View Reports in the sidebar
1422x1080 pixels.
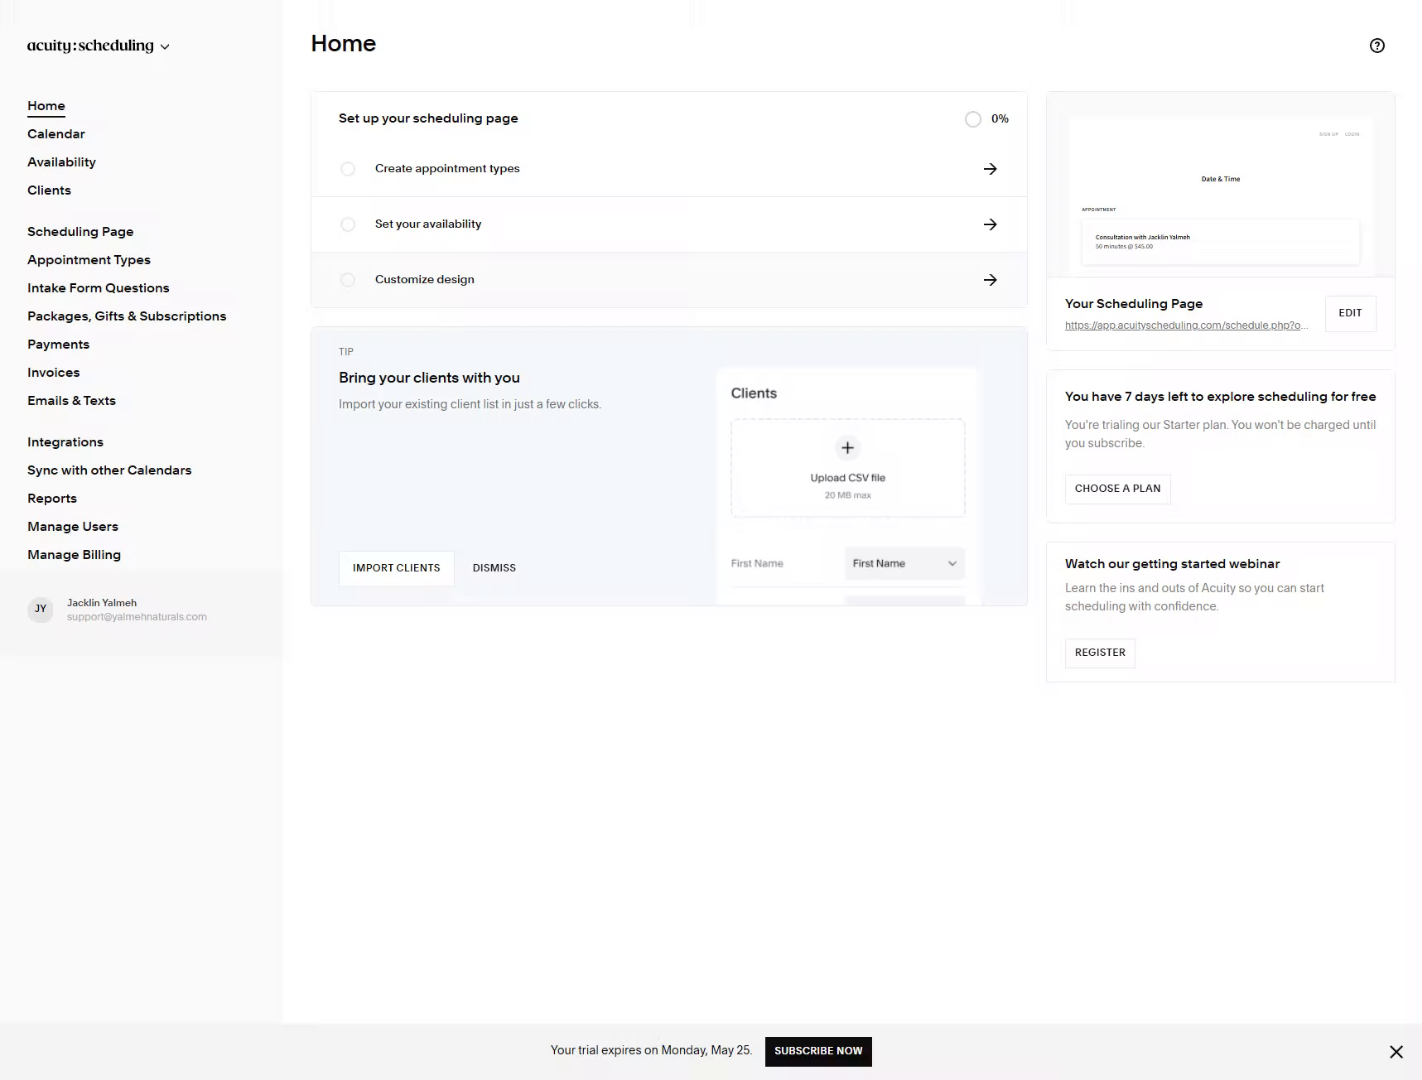(x=52, y=498)
